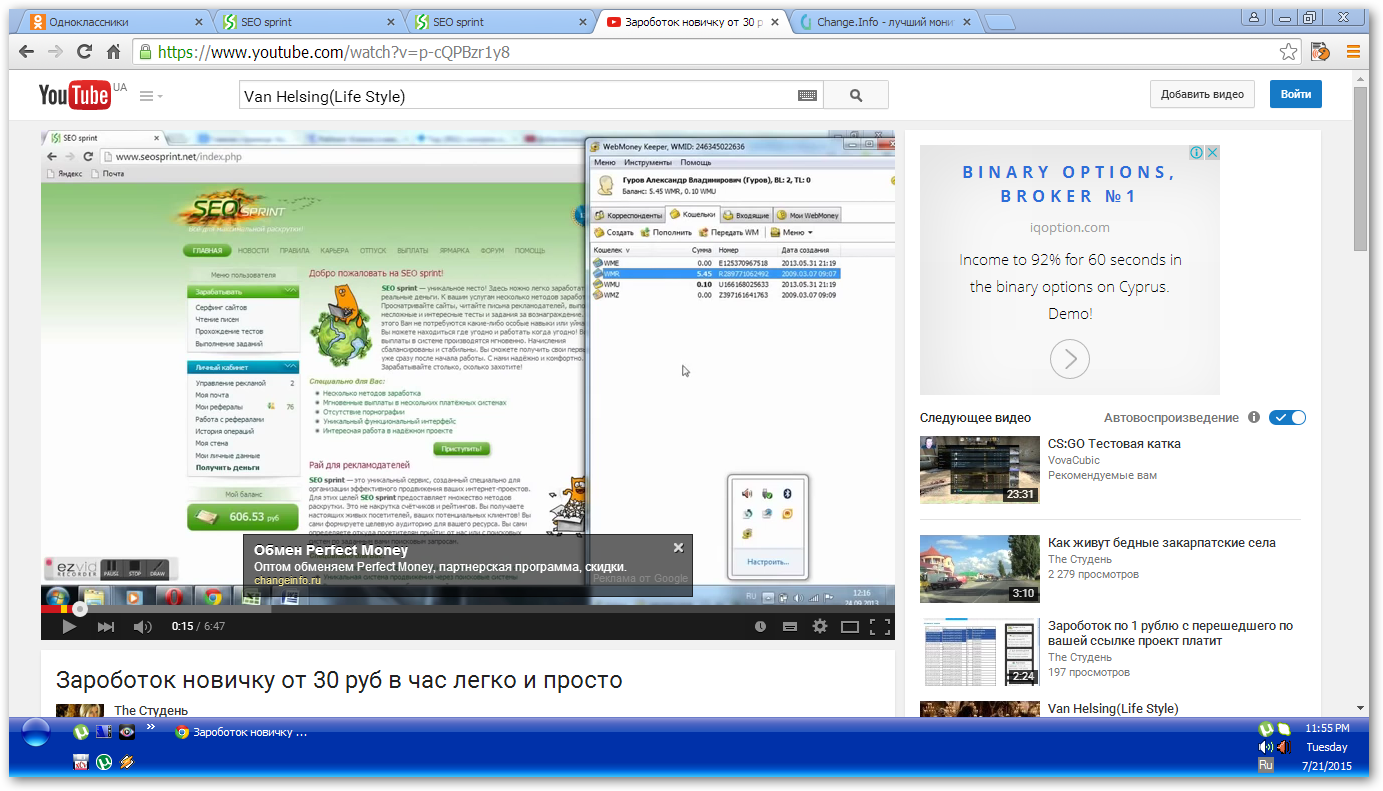Viewport: 1383px width, 791px height.
Task: Open Как живут бедные закарпатские села video
Action: point(1162,543)
